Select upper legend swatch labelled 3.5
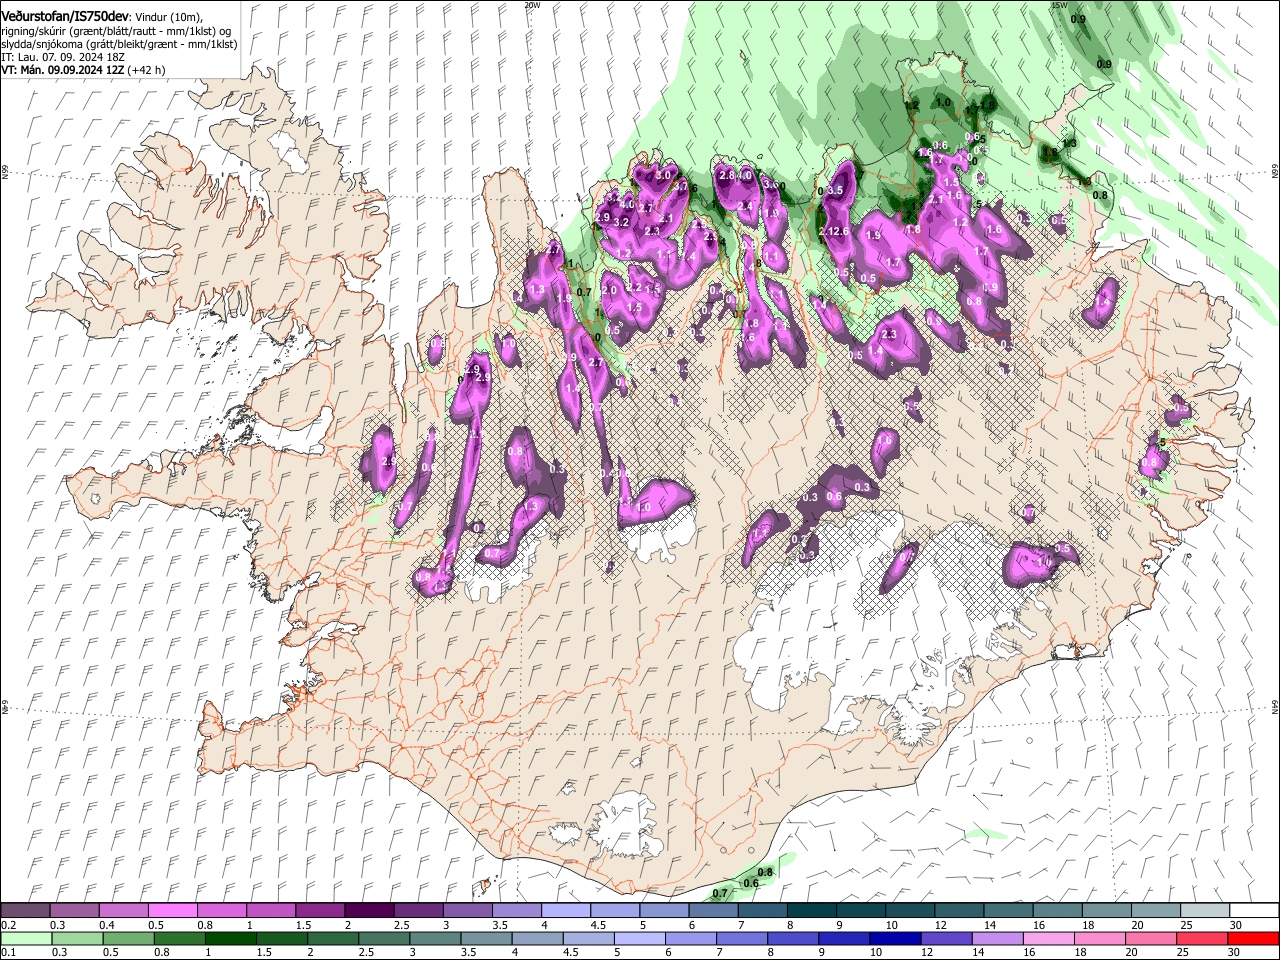The height and width of the screenshot is (960, 1280). pyautogui.click(x=516, y=911)
